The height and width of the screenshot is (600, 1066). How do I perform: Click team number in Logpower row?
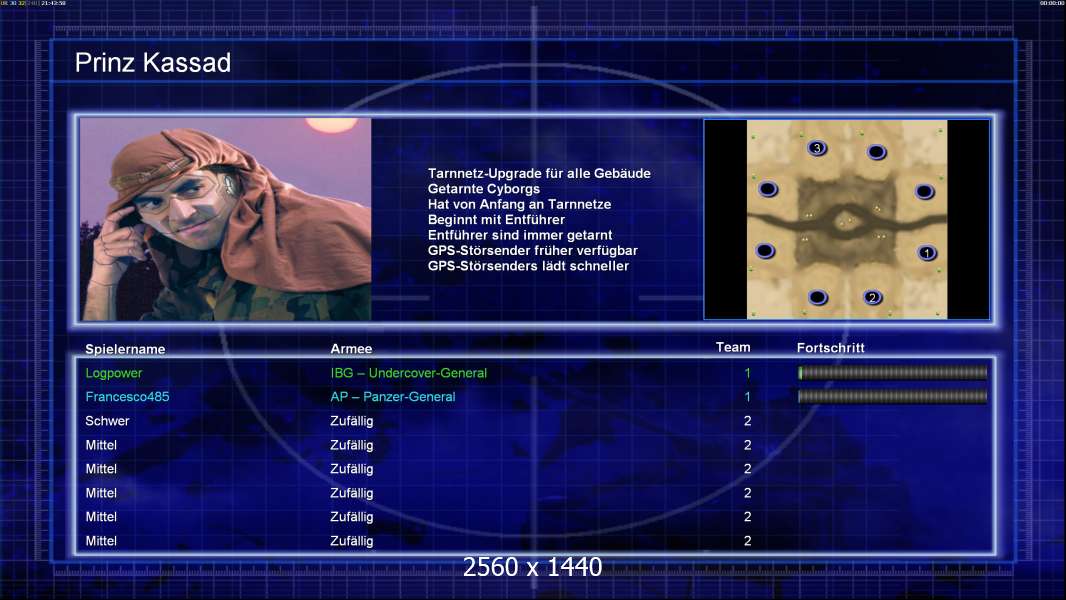coord(747,373)
